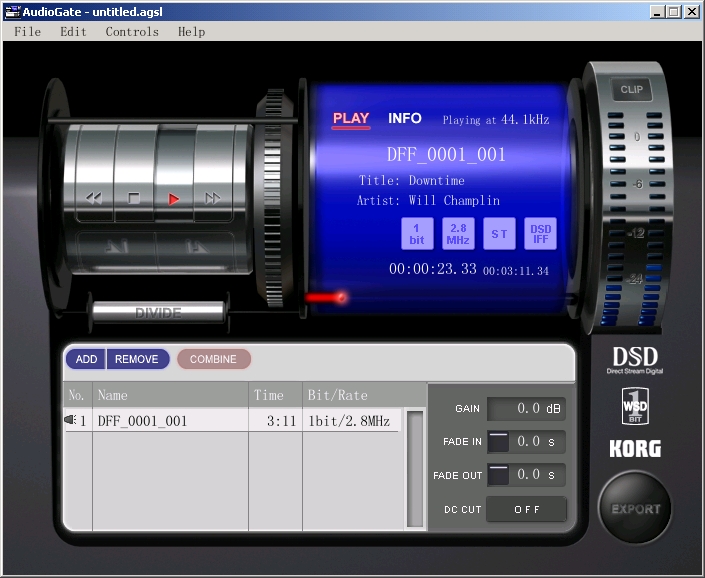Screen dimensions: 705x578
Task: Click the DIVIDE bar
Action: (158, 312)
